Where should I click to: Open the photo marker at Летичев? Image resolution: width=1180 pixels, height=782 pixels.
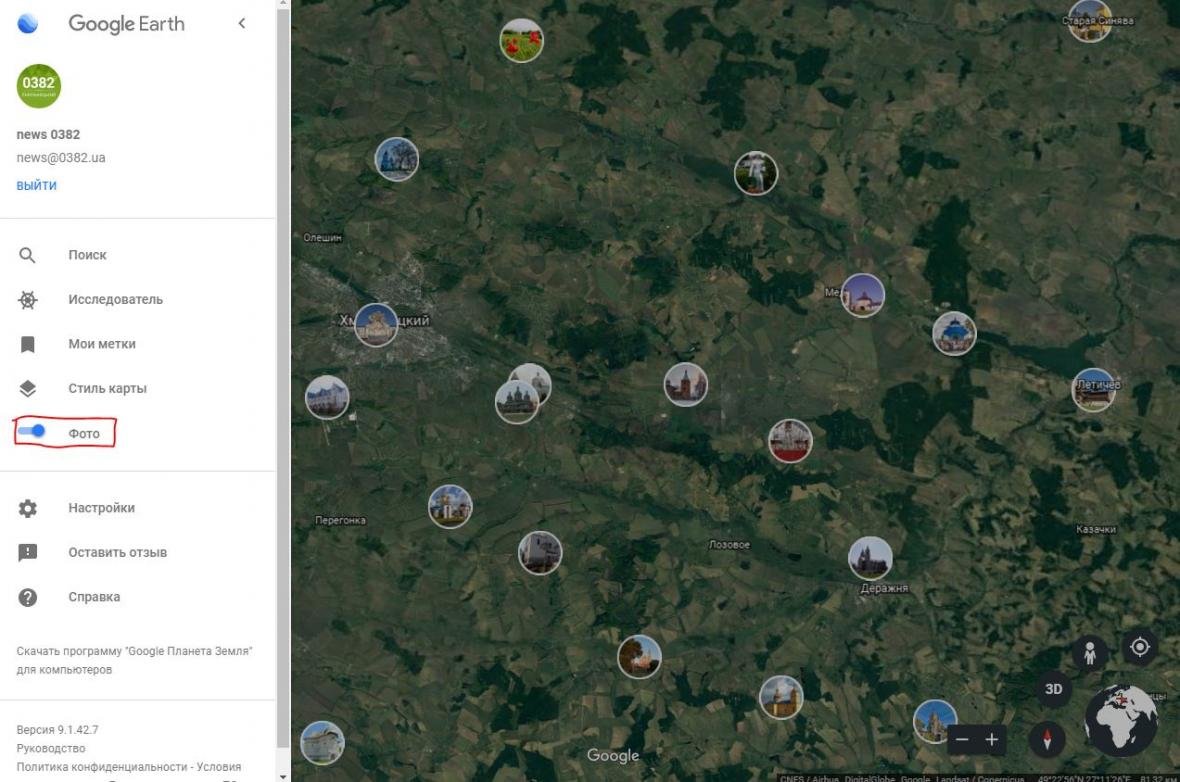coord(1093,390)
